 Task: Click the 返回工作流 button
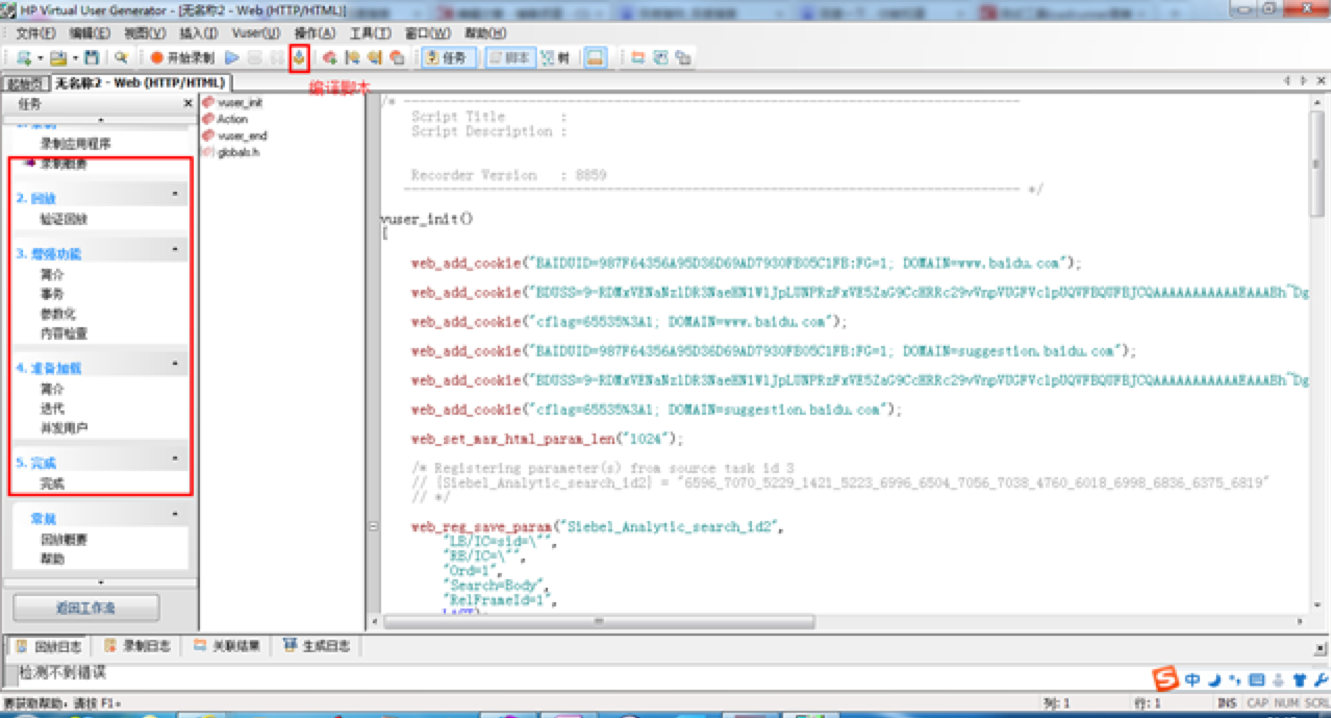click(86, 608)
